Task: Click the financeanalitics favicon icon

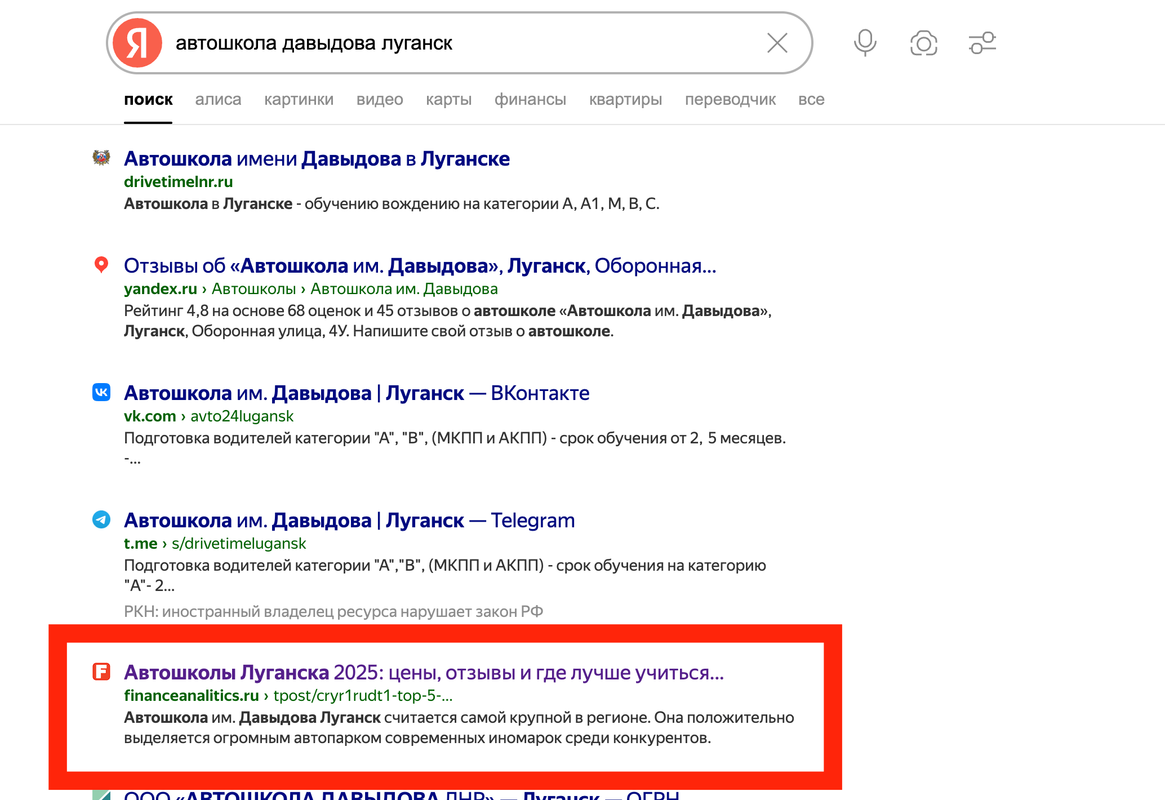Action: point(101,671)
